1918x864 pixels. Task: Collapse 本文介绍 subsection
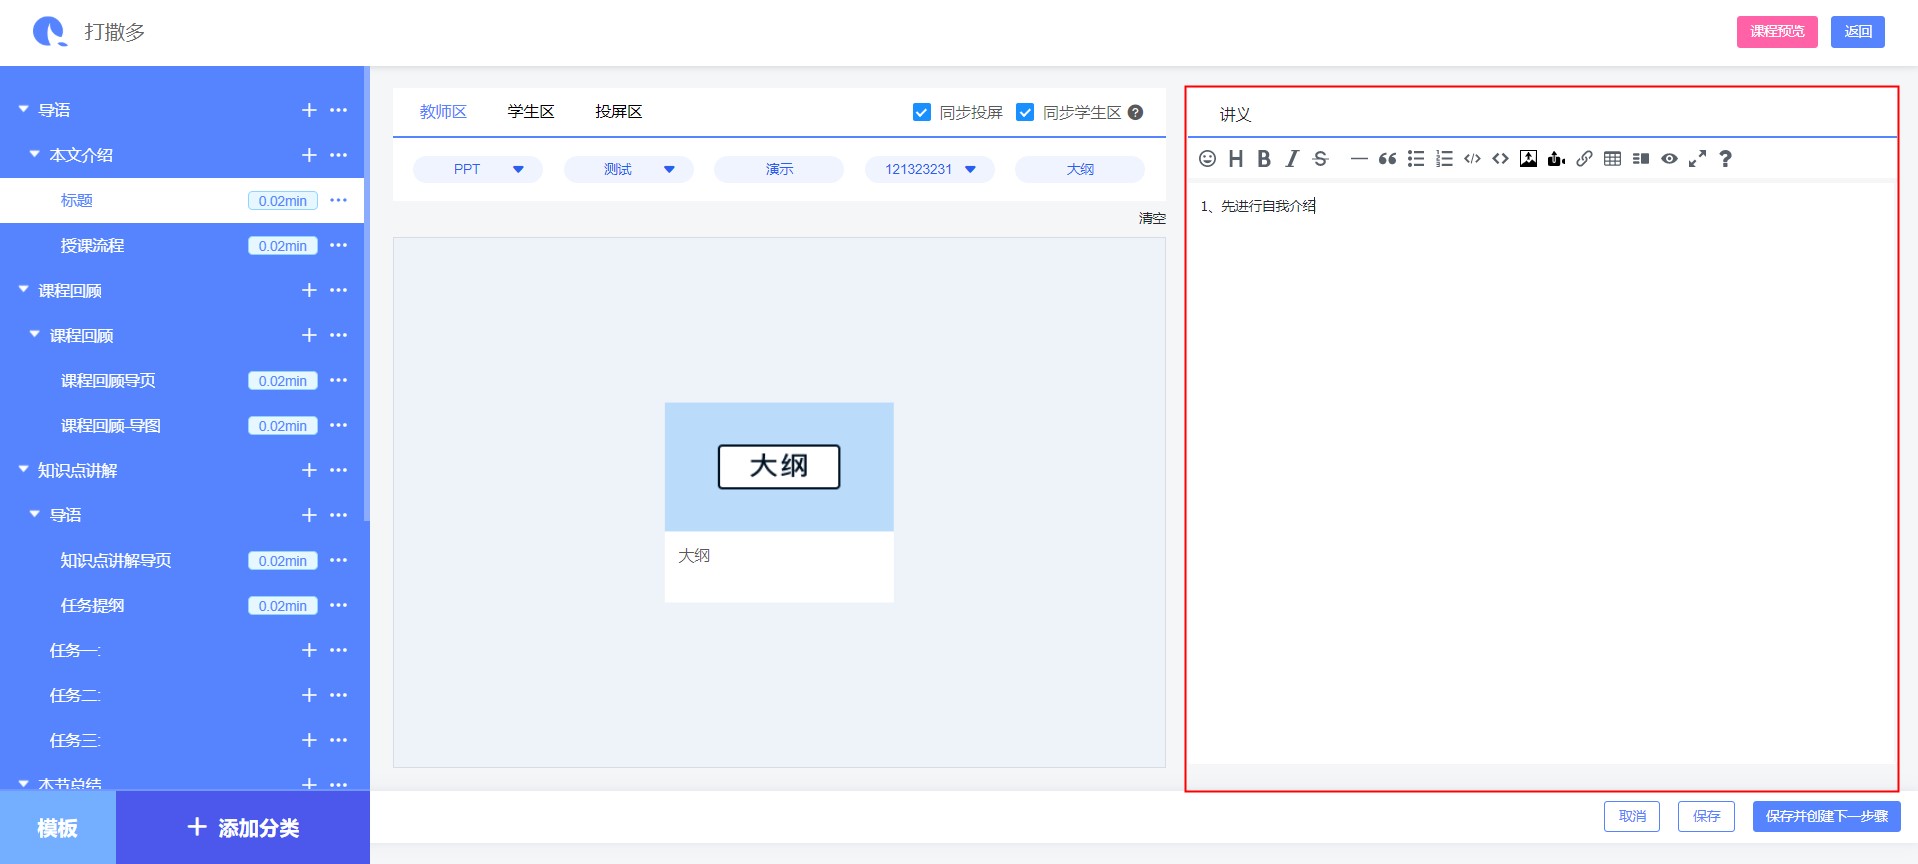click(34, 154)
